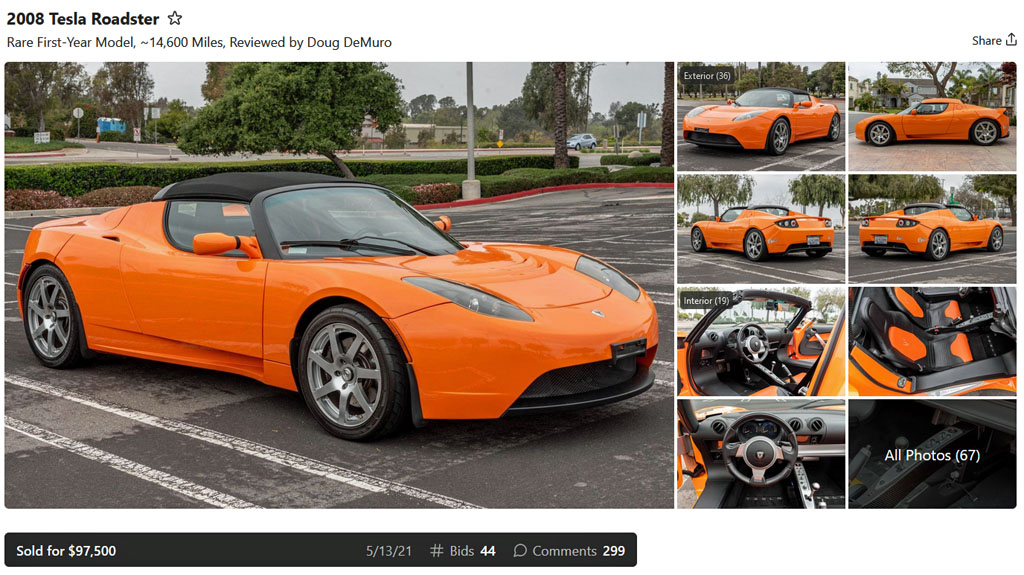Click the star icon to watch this listing

point(175,19)
